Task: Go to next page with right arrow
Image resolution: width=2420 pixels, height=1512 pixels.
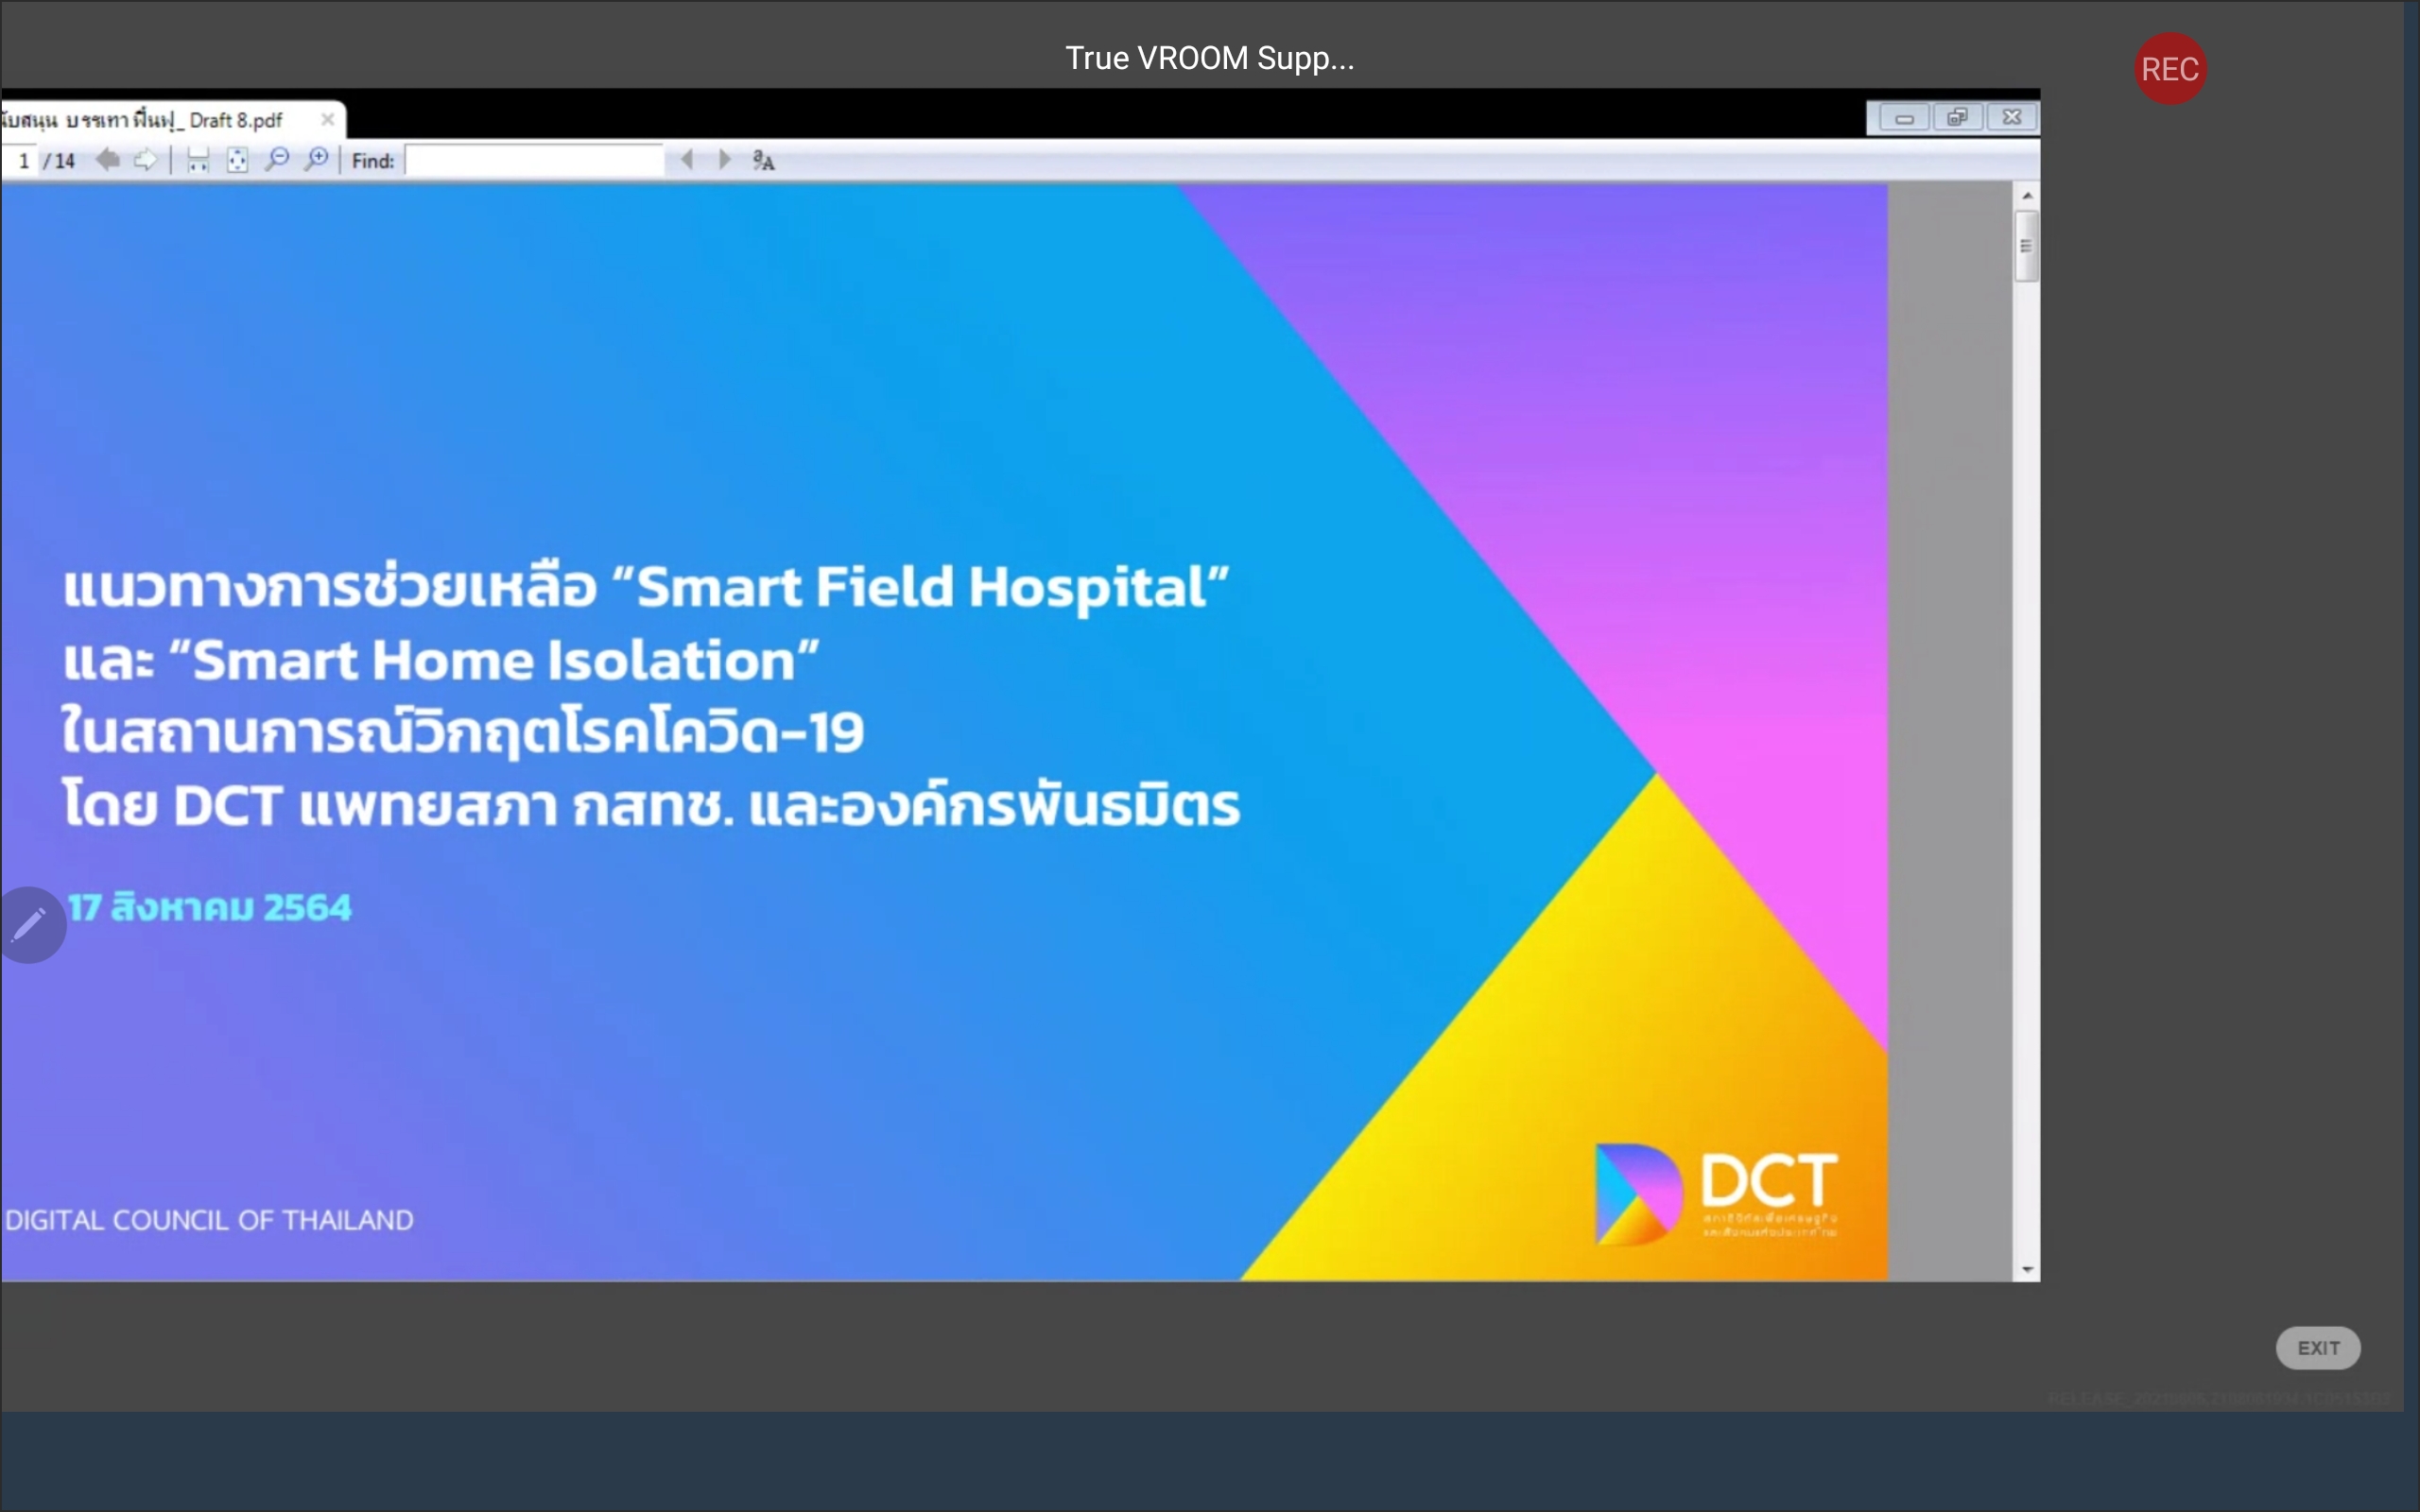Action: tap(146, 160)
